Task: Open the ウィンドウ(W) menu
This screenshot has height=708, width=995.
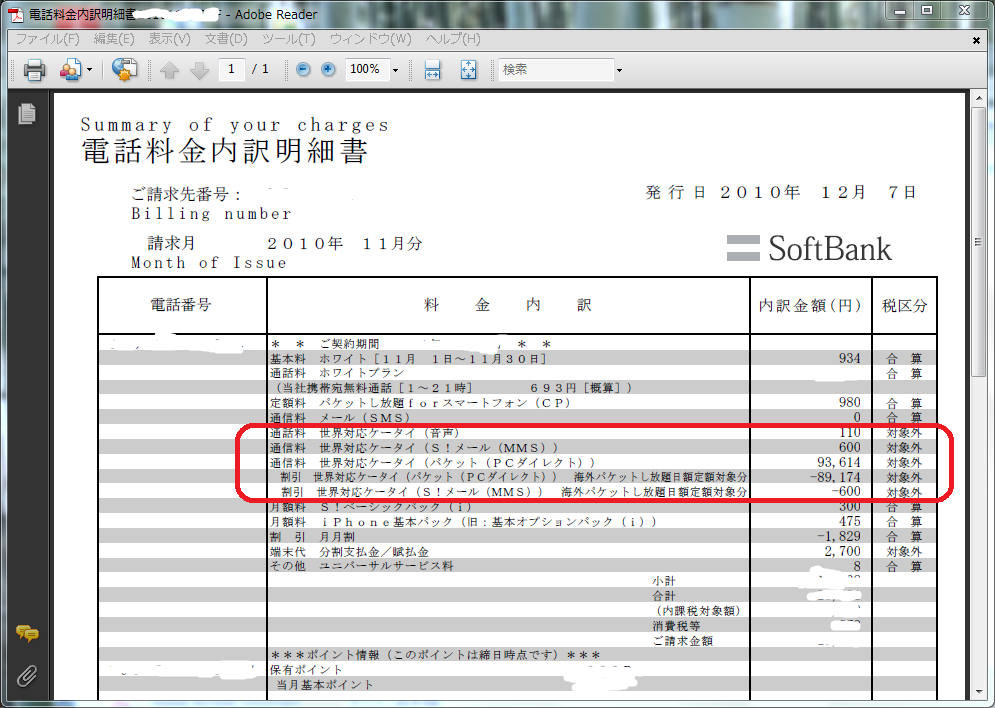Action: point(371,39)
